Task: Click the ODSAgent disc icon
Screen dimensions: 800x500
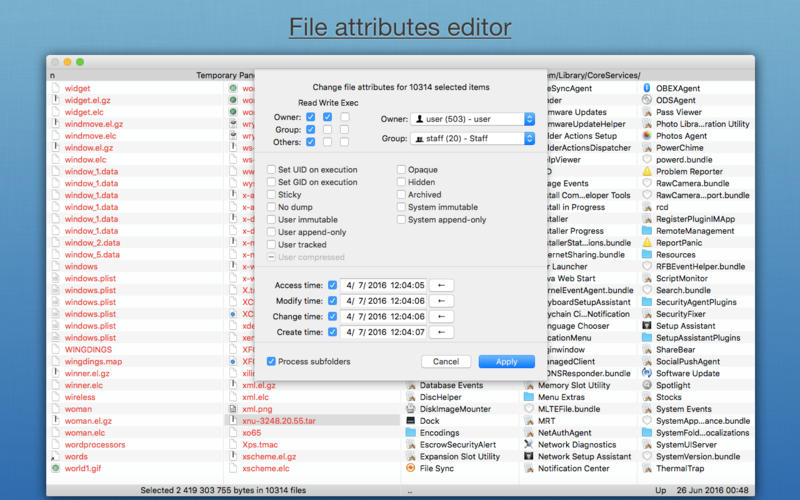Action: point(647,100)
